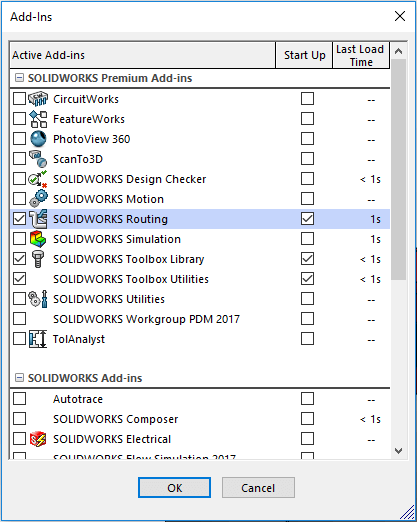Select the SOLIDWORKS Composer row text
Screen dimensions: 417x522
(x=116, y=419)
